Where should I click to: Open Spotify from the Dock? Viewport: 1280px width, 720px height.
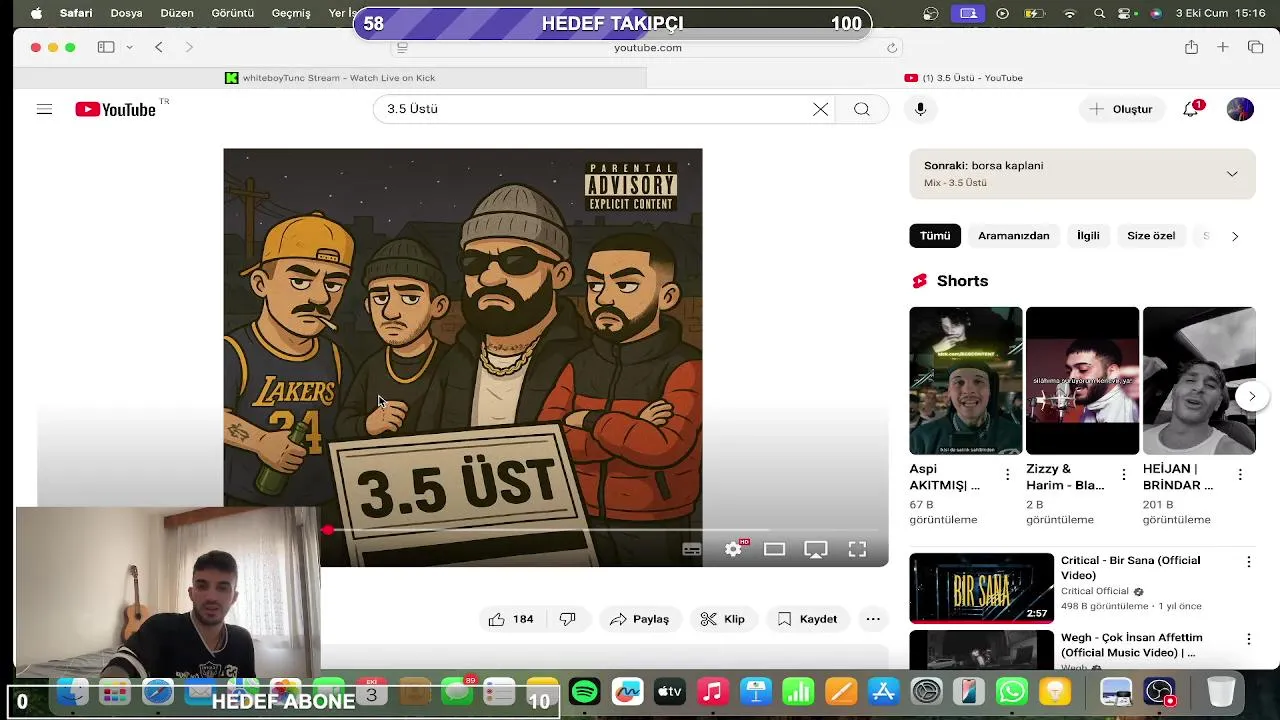(x=585, y=691)
